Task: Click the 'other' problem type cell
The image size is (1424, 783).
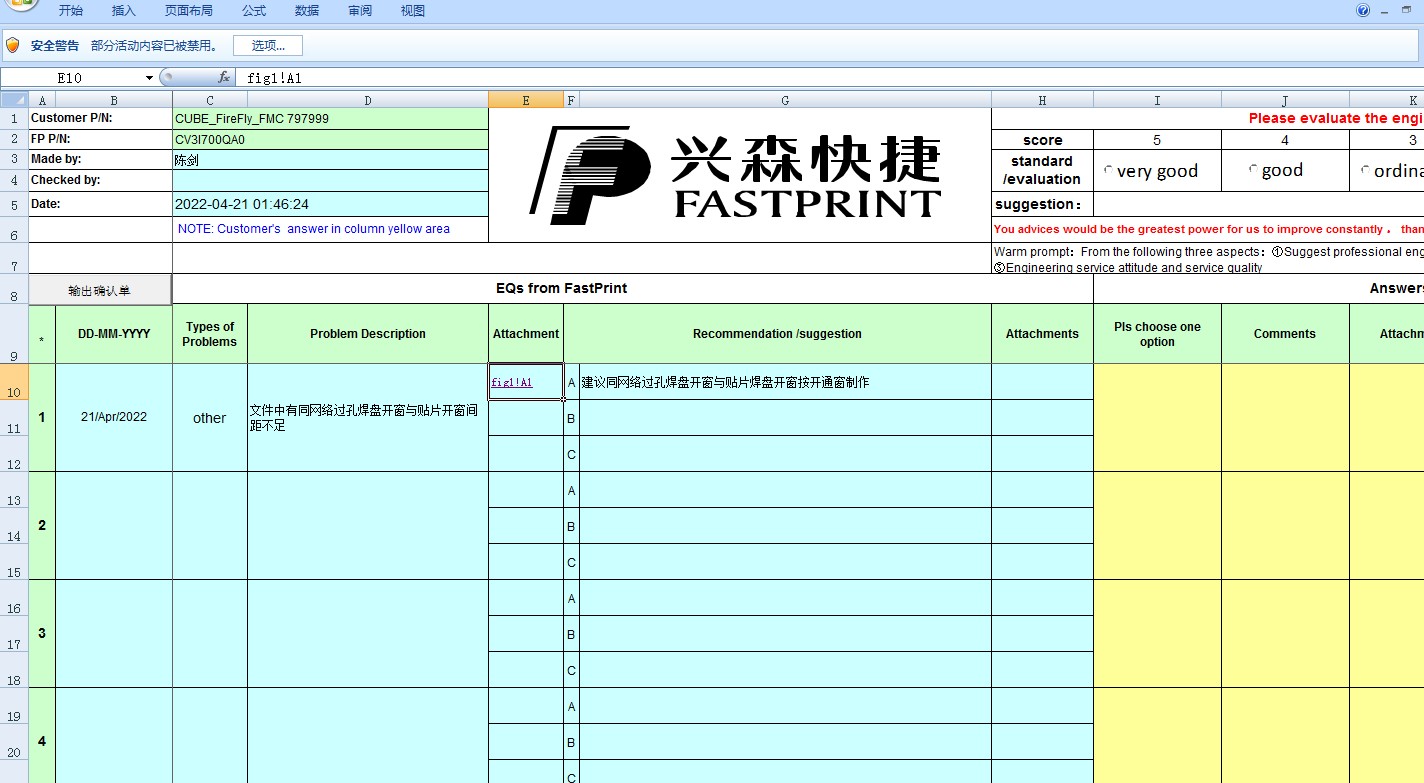Action: pos(210,418)
